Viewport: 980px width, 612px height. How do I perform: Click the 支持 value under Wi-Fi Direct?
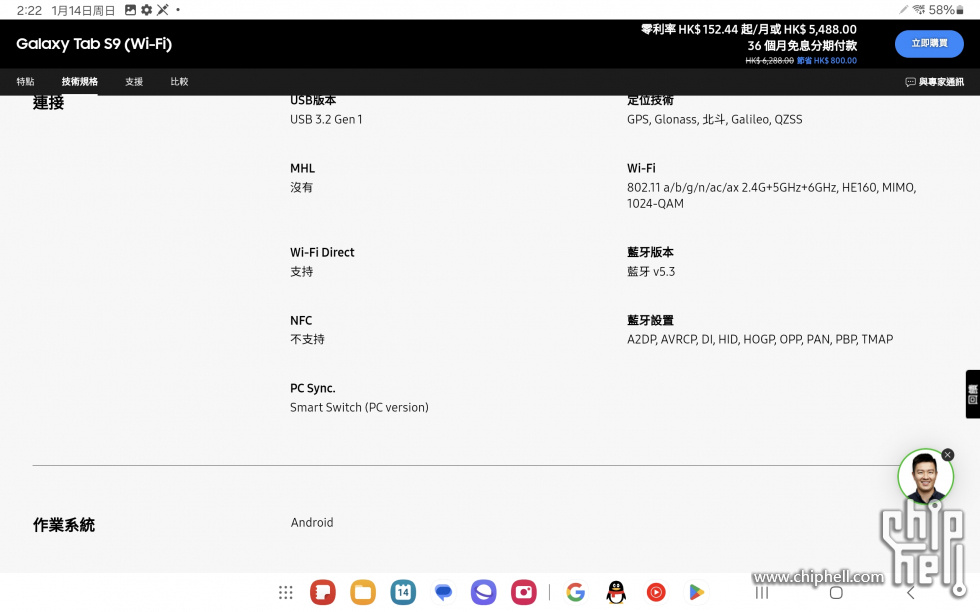(x=301, y=272)
